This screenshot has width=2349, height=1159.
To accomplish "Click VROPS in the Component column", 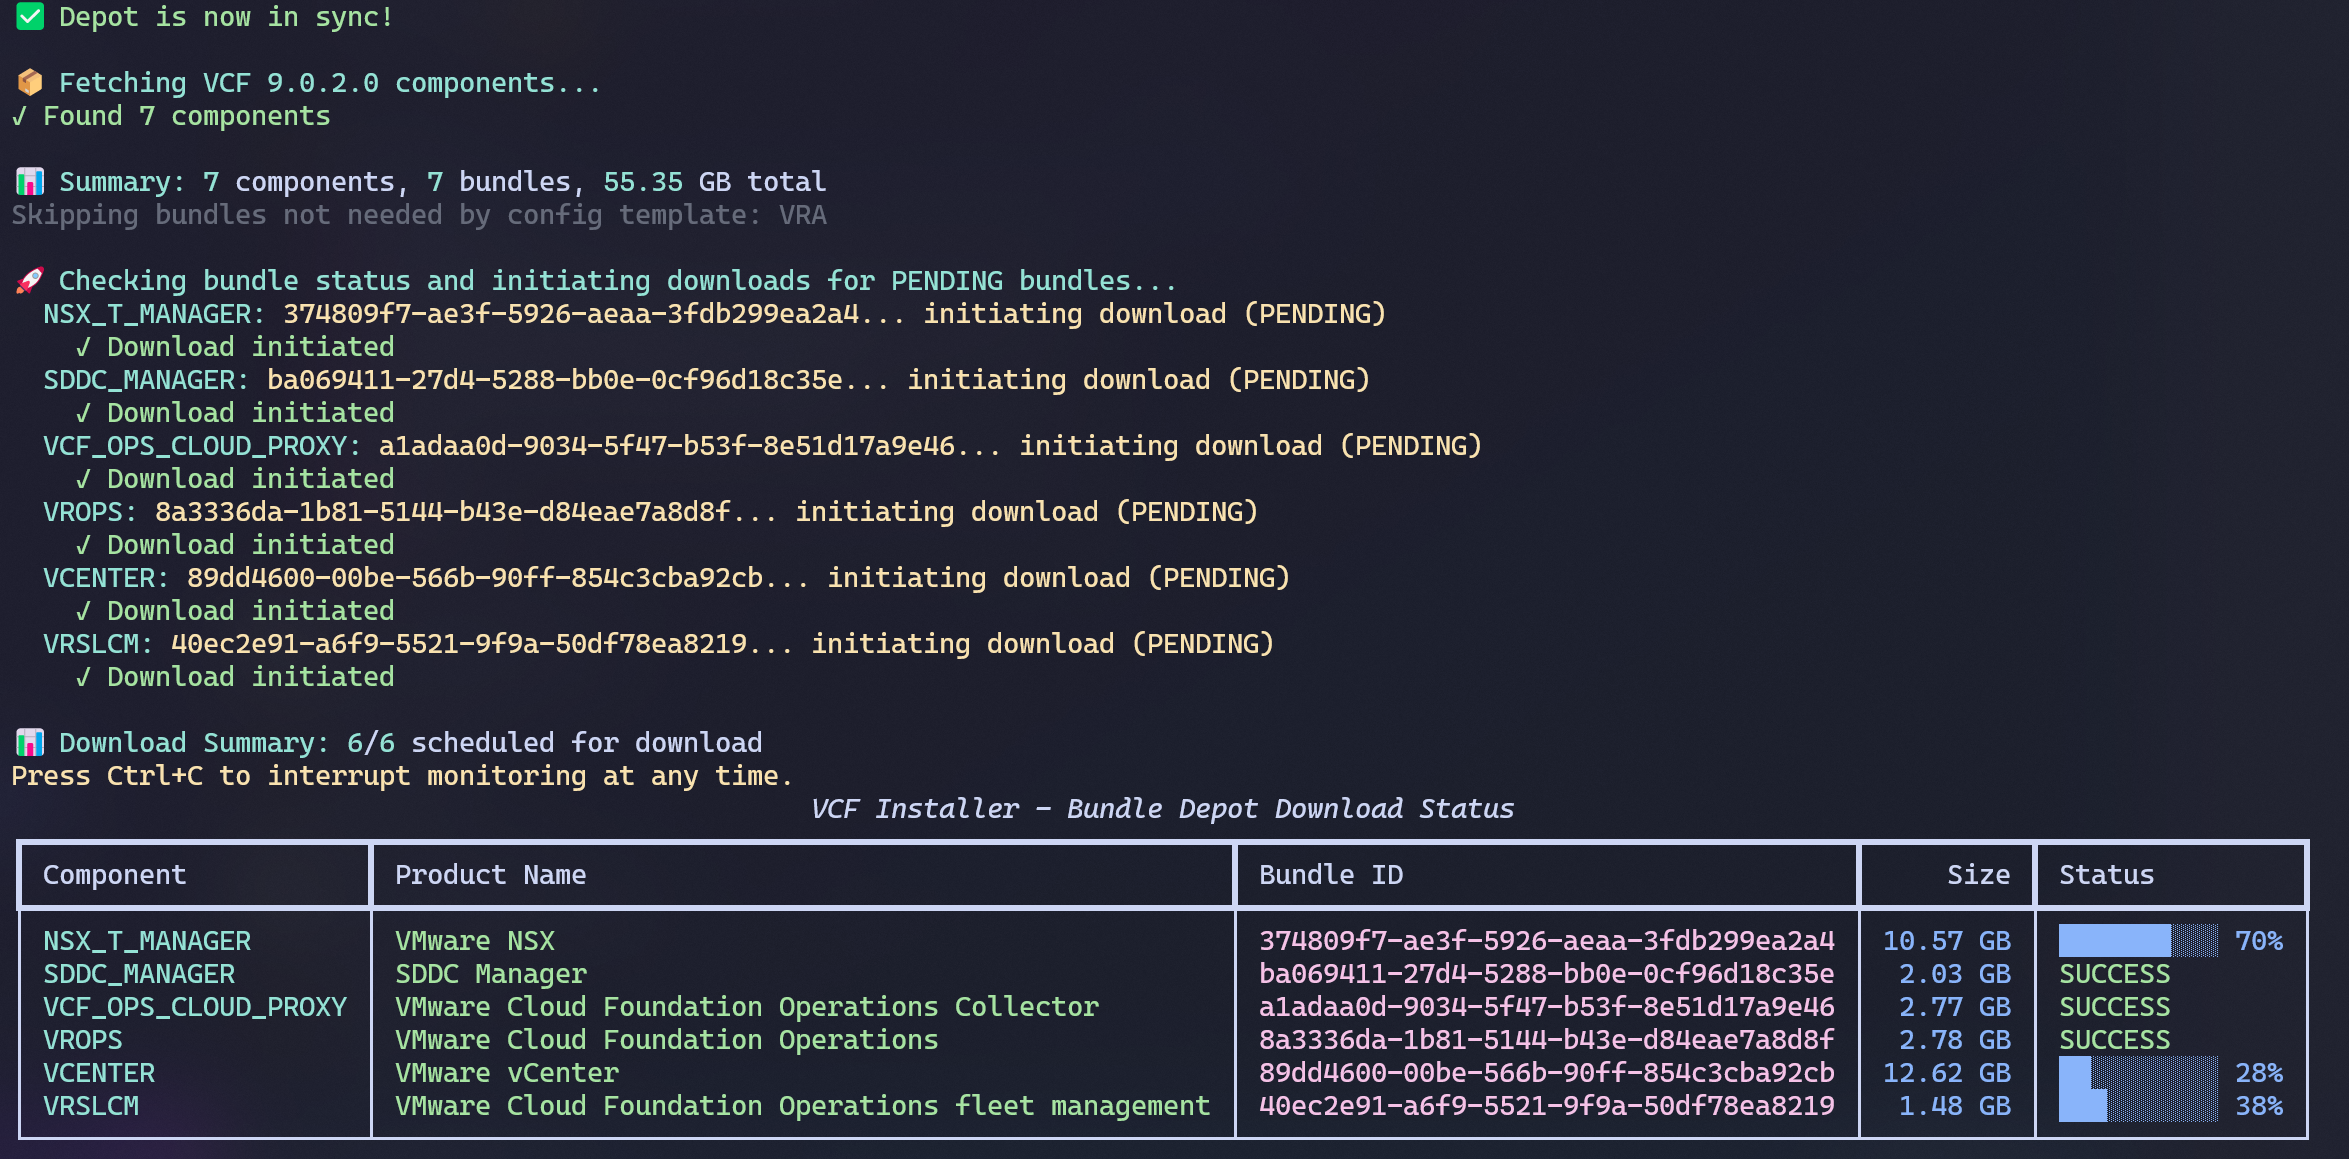I will (x=83, y=1040).
